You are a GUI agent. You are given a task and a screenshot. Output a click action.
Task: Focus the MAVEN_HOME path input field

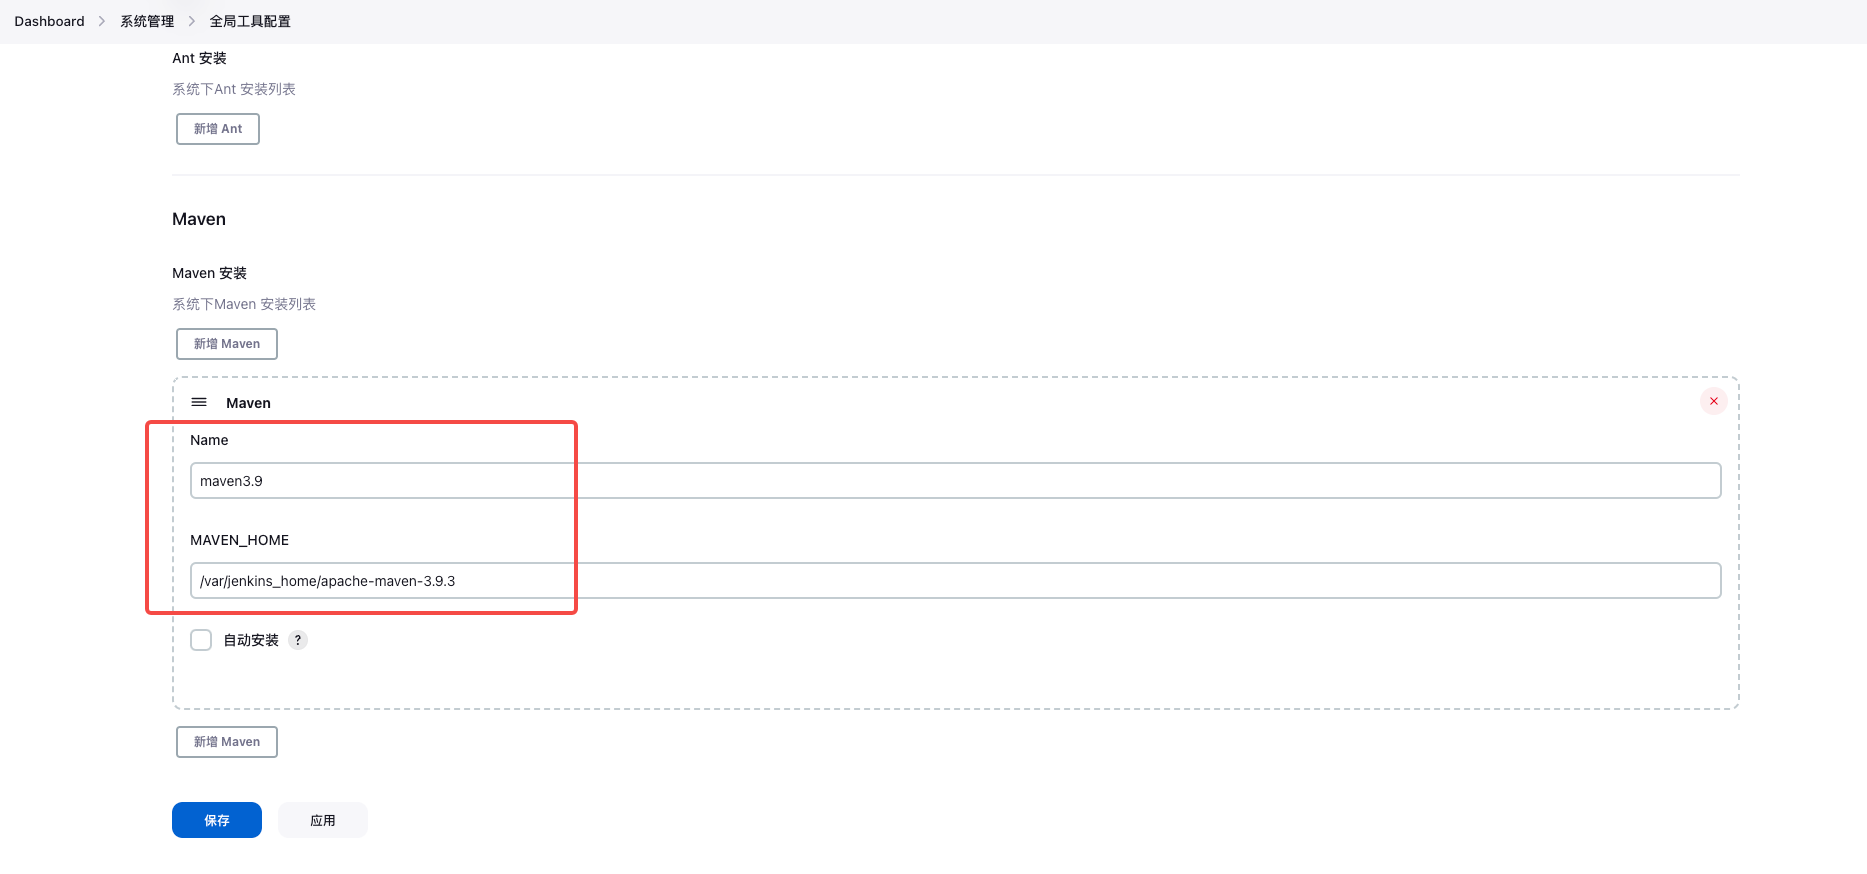[955, 580]
